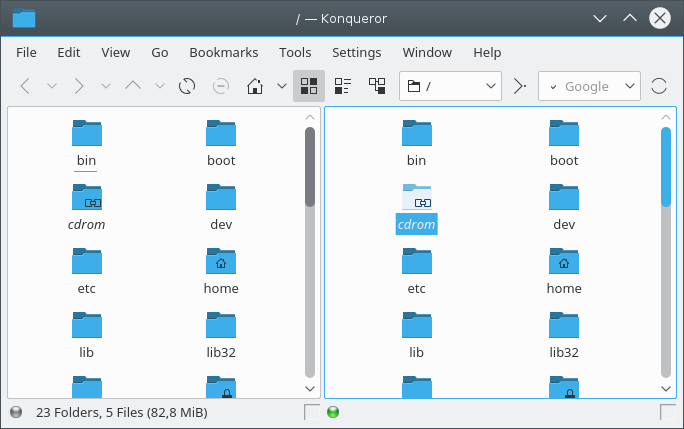The width and height of the screenshot is (684, 429).
Task: Toggle the right pane link checkbox
Action: pyautogui.click(x=668, y=412)
